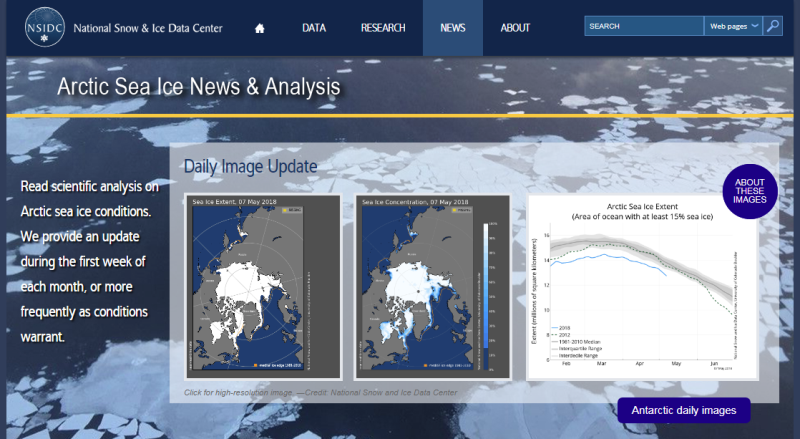Go to the home page icon
Viewport: 800px width, 439px height.
260,28
